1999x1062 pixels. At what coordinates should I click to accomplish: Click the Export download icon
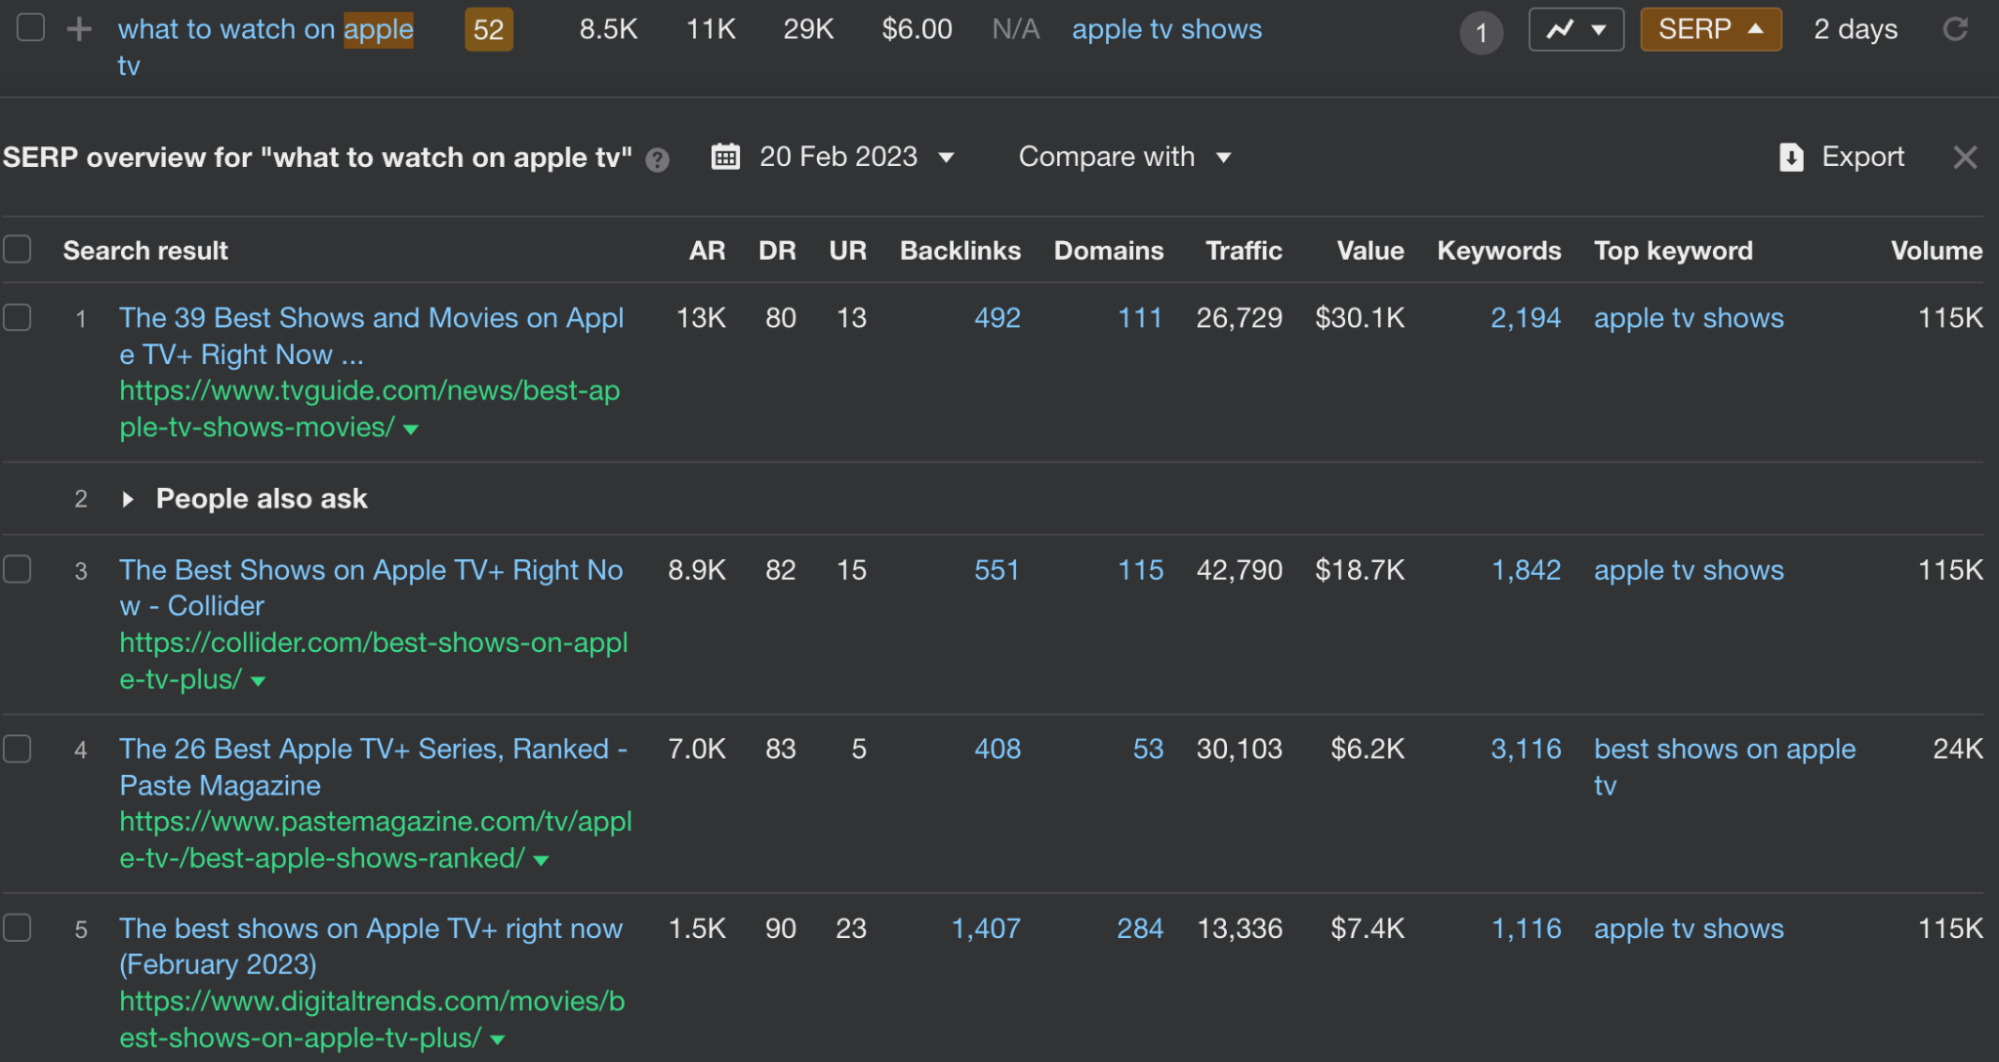pyautogui.click(x=1790, y=157)
